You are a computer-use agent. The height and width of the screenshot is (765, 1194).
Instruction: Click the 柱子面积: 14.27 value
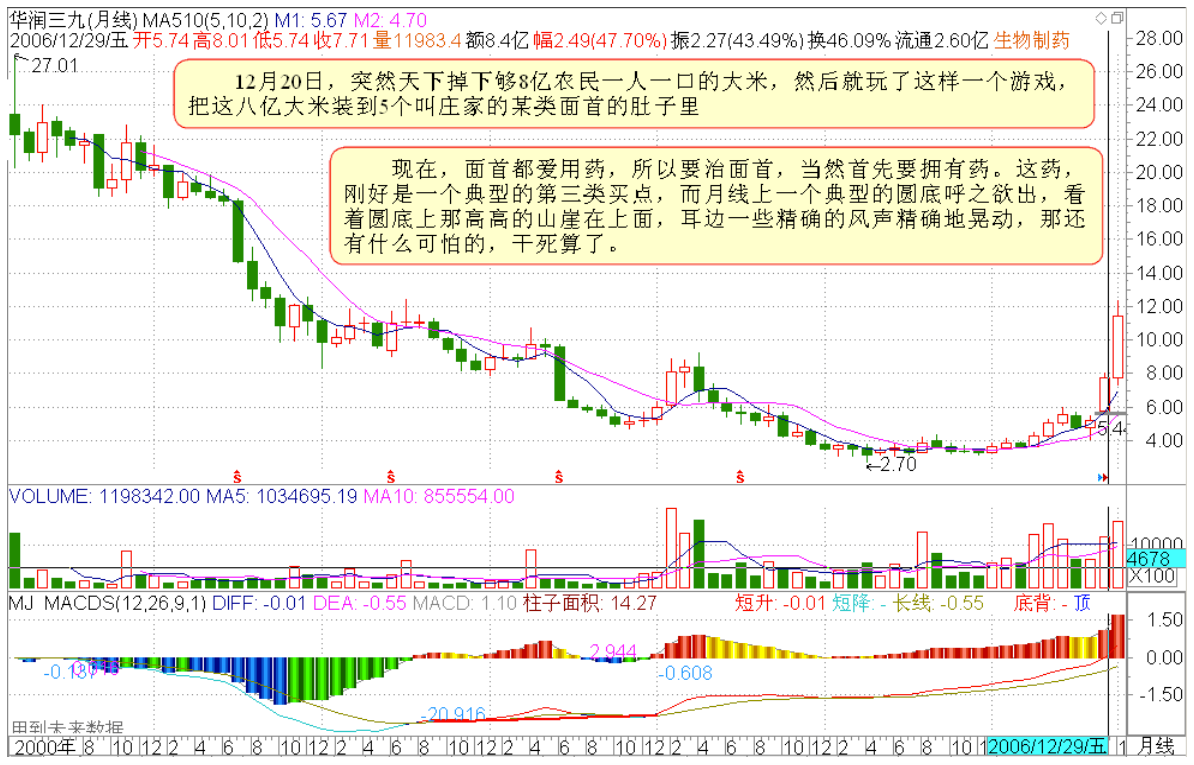coord(590,604)
